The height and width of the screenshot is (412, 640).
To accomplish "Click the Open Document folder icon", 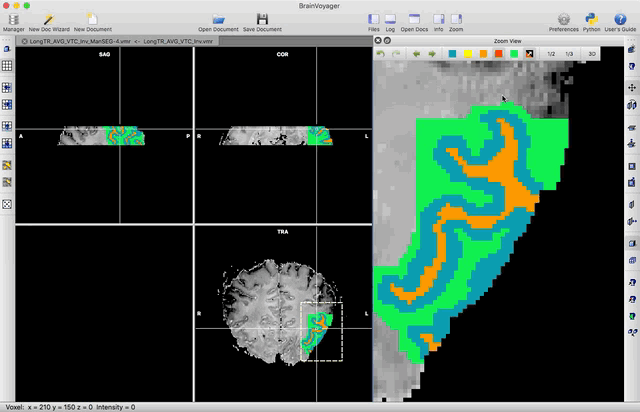I will (x=218, y=19).
